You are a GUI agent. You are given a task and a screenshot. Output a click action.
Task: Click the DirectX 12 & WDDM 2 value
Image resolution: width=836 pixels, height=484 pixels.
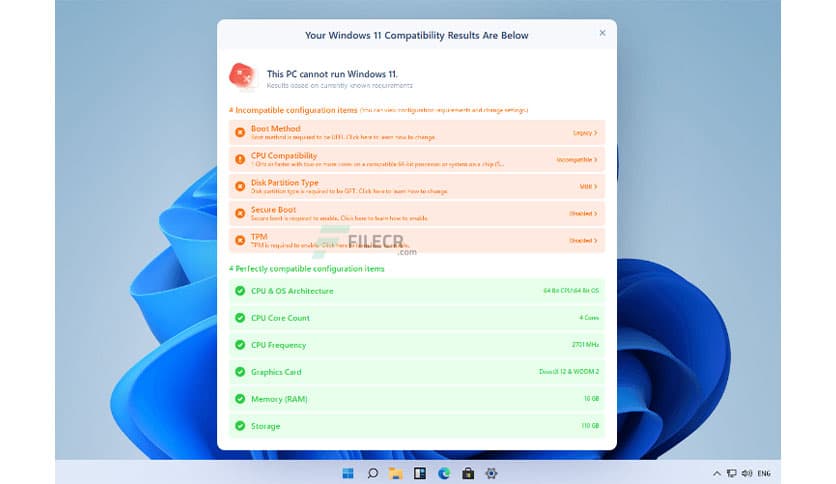pyautogui.click(x=569, y=372)
